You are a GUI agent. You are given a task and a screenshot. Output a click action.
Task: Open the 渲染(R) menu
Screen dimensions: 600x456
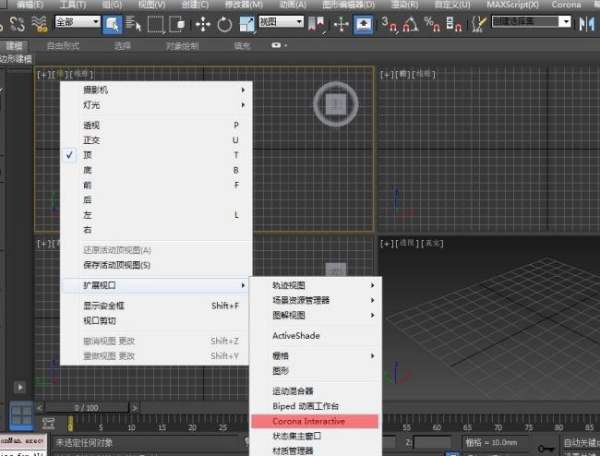point(404,5)
